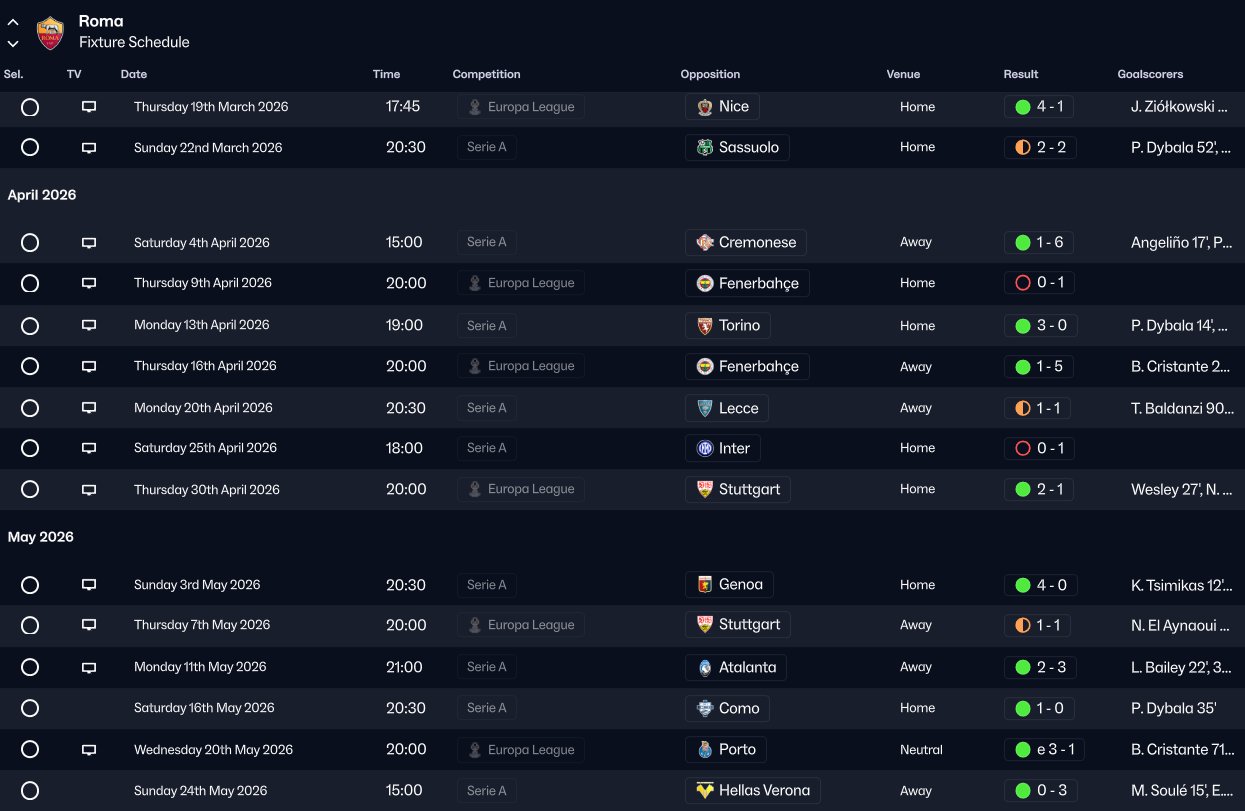The height and width of the screenshot is (811, 1245).
Task: Click goalscorer text P. Dybala 35'
Action: pos(1174,708)
